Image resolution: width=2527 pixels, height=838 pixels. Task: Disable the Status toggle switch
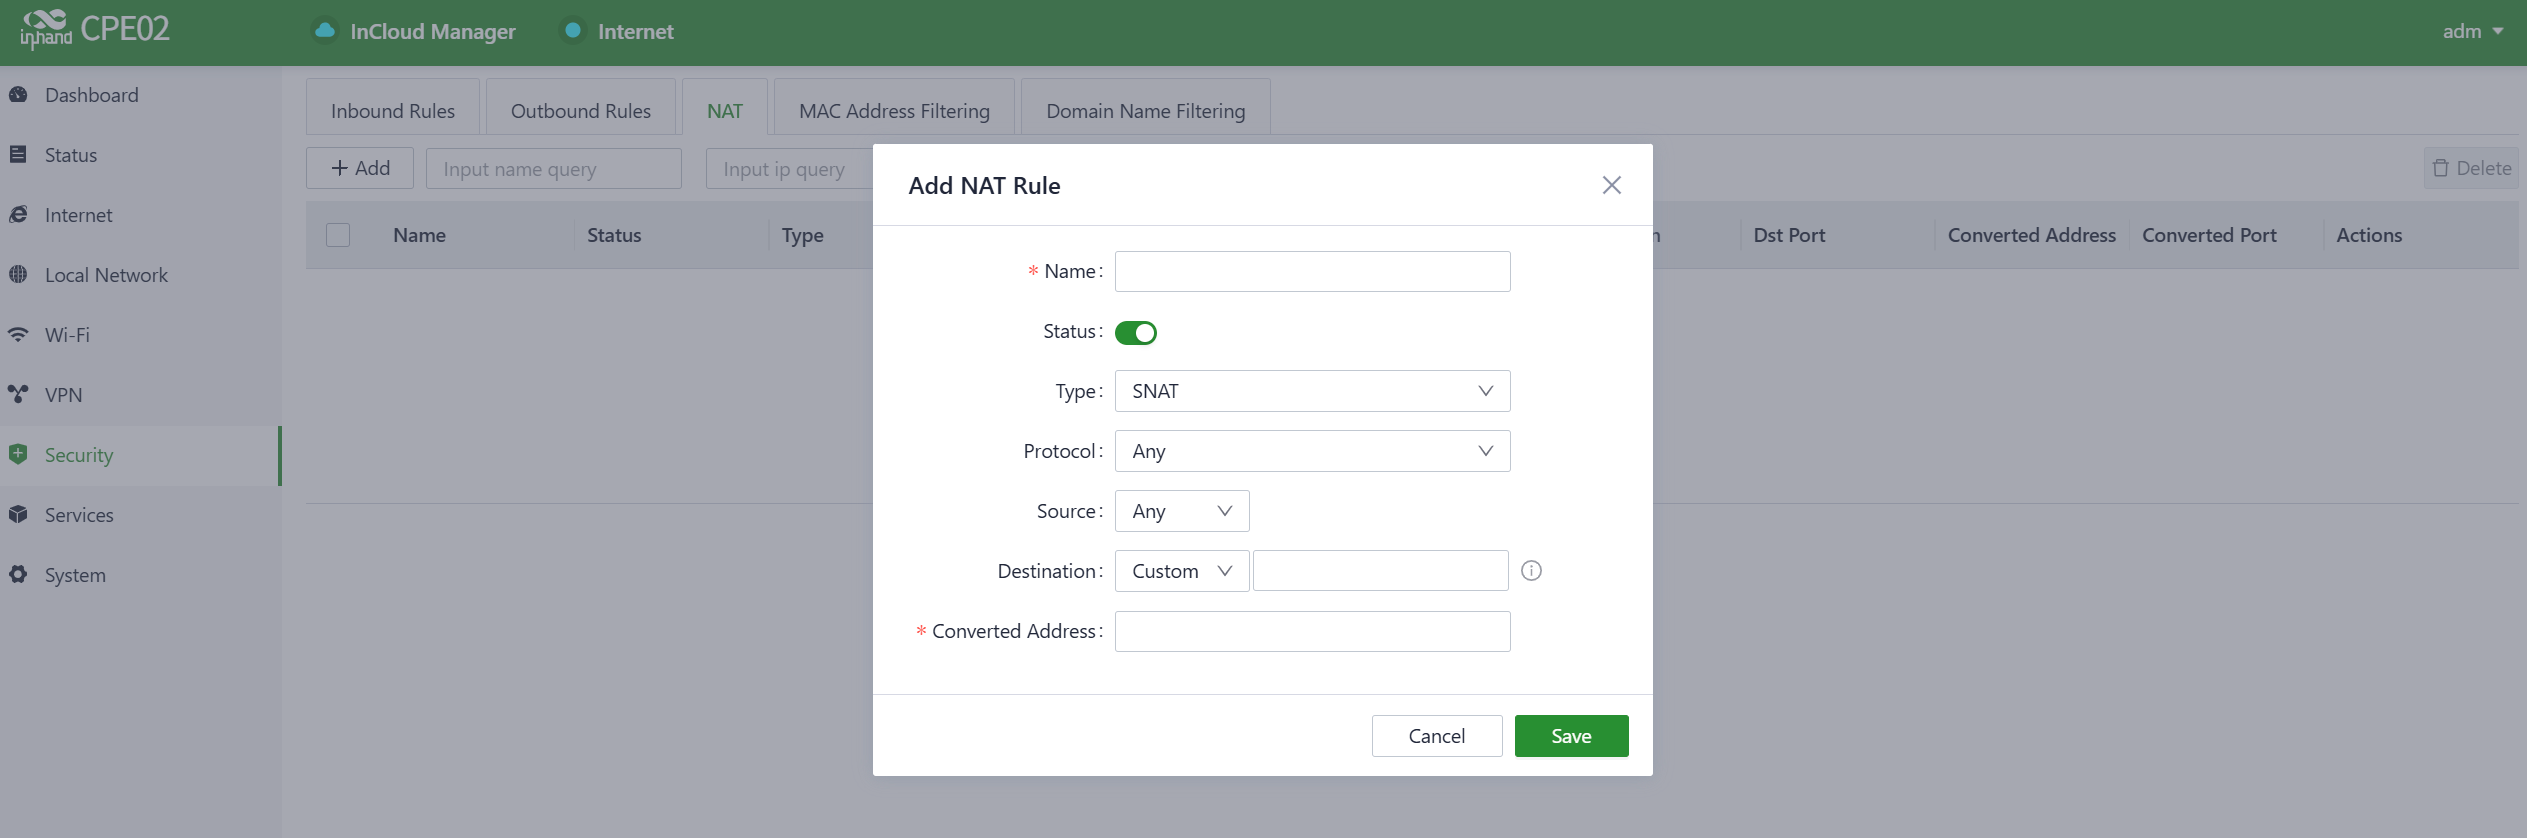(x=1135, y=333)
